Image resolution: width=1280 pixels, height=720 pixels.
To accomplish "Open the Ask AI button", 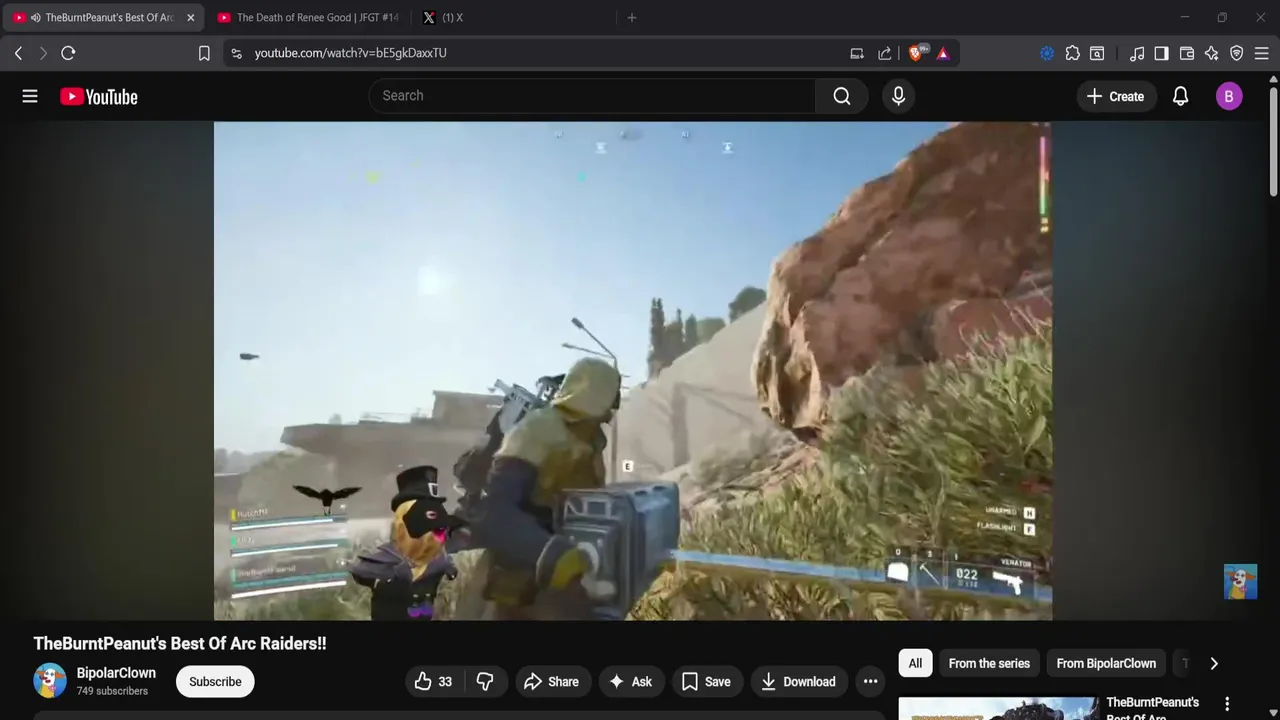I will pos(631,682).
